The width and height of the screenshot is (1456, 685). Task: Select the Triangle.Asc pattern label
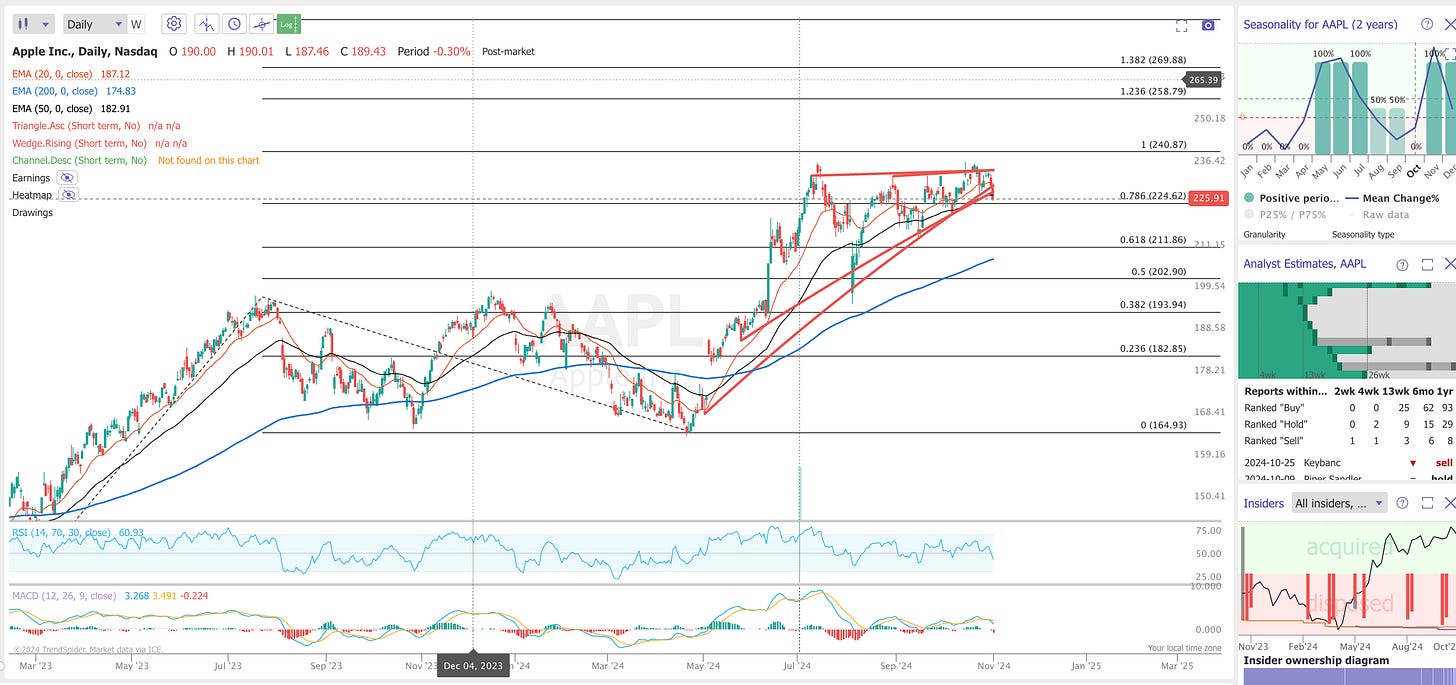click(x=76, y=126)
